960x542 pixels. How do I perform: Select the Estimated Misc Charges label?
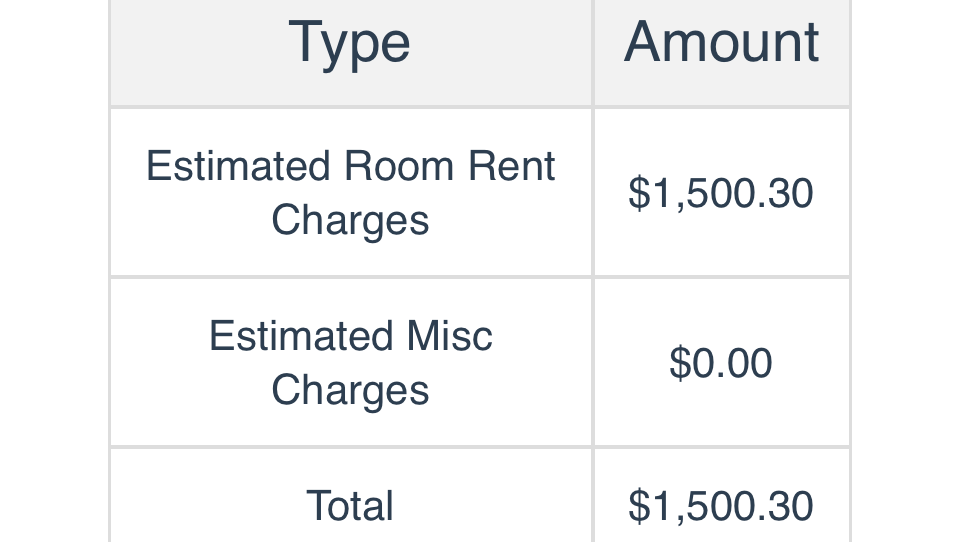tap(350, 362)
